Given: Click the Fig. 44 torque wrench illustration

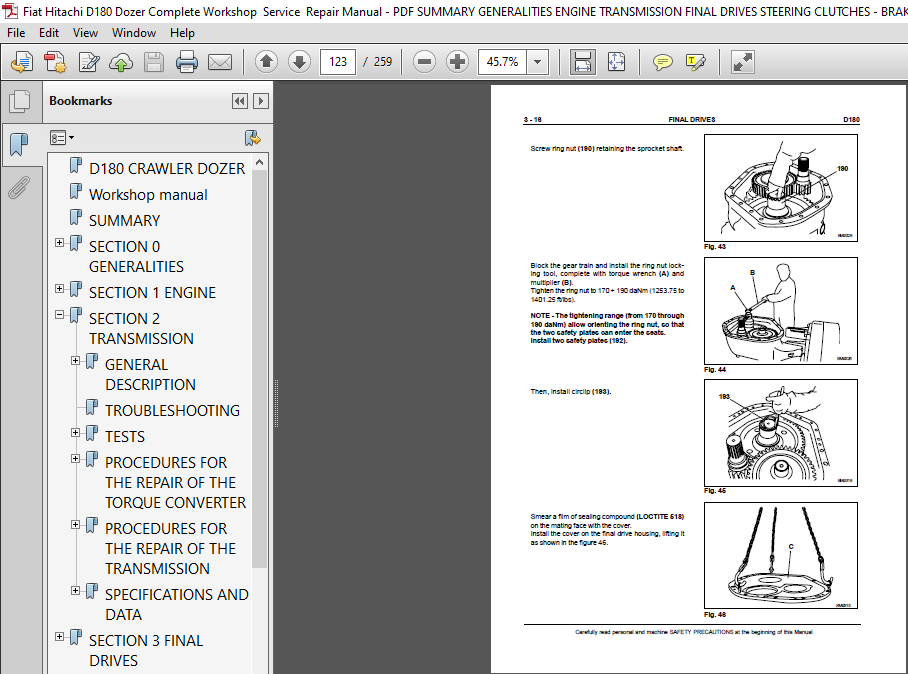Looking at the screenshot, I should [781, 311].
